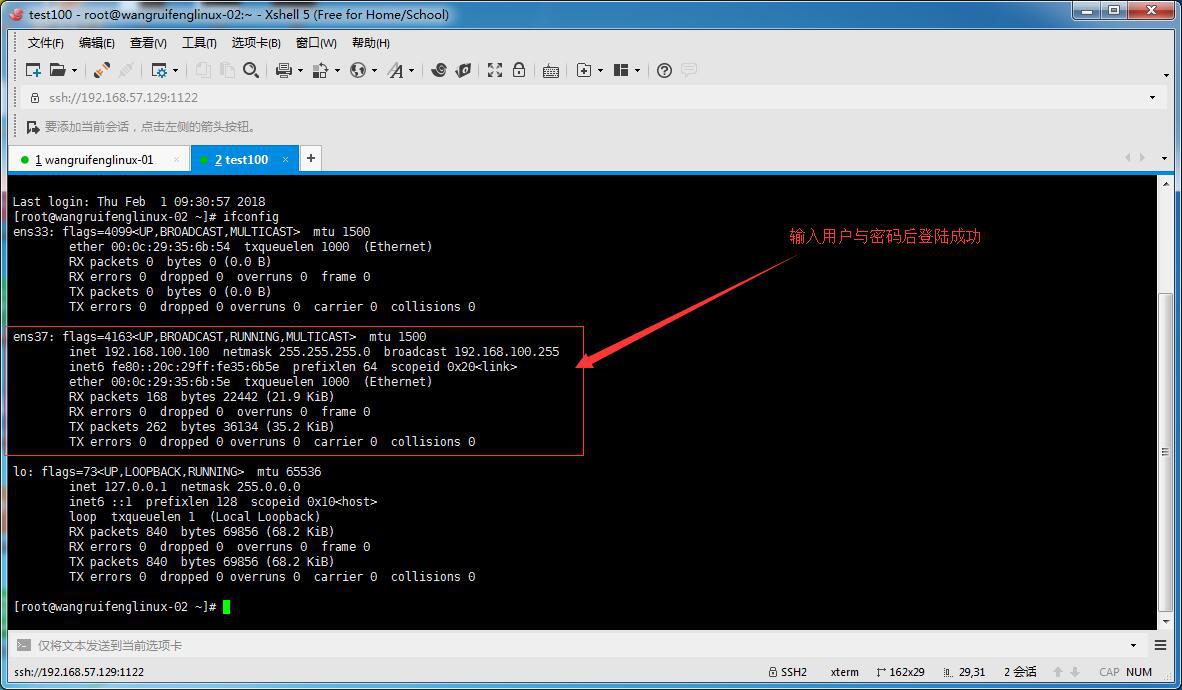This screenshot has height=690, width=1182.
Task: Expand the address bar dropdown arrow
Action: pyautogui.click(x=1152, y=97)
